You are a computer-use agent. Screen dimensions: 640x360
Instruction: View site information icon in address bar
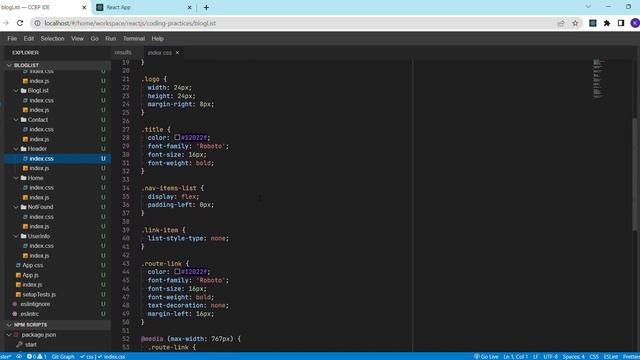tap(37, 23)
